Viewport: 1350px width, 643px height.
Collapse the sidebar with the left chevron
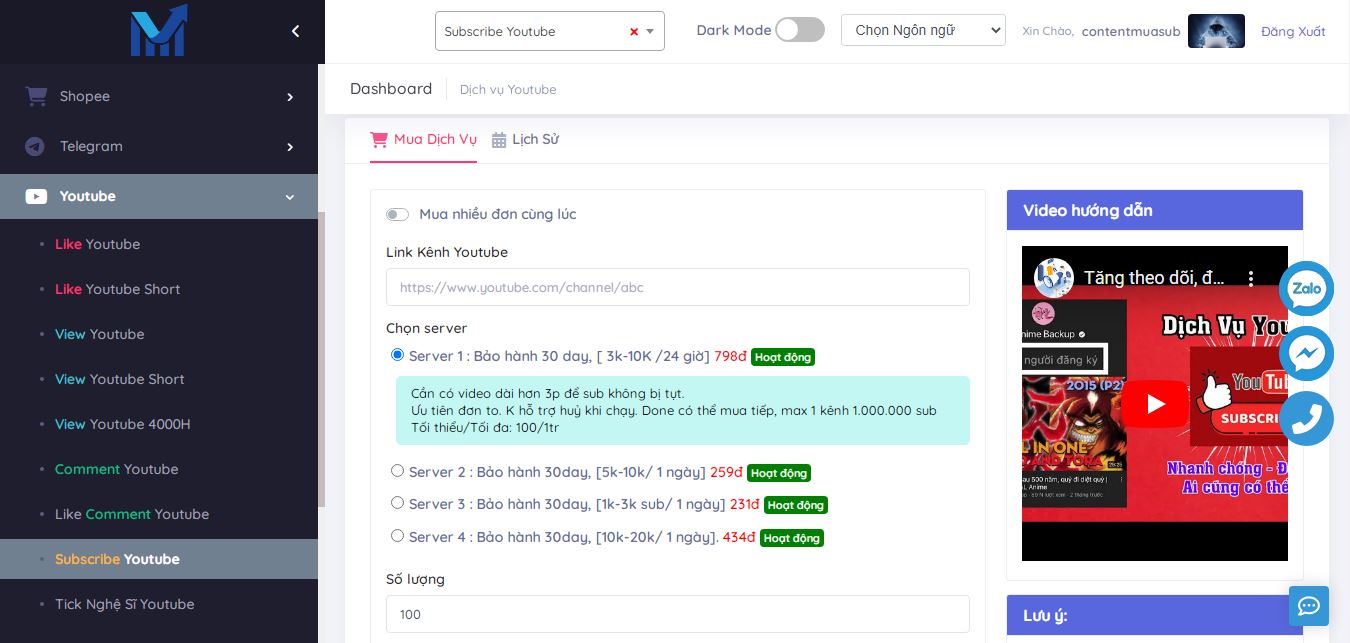[295, 31]
